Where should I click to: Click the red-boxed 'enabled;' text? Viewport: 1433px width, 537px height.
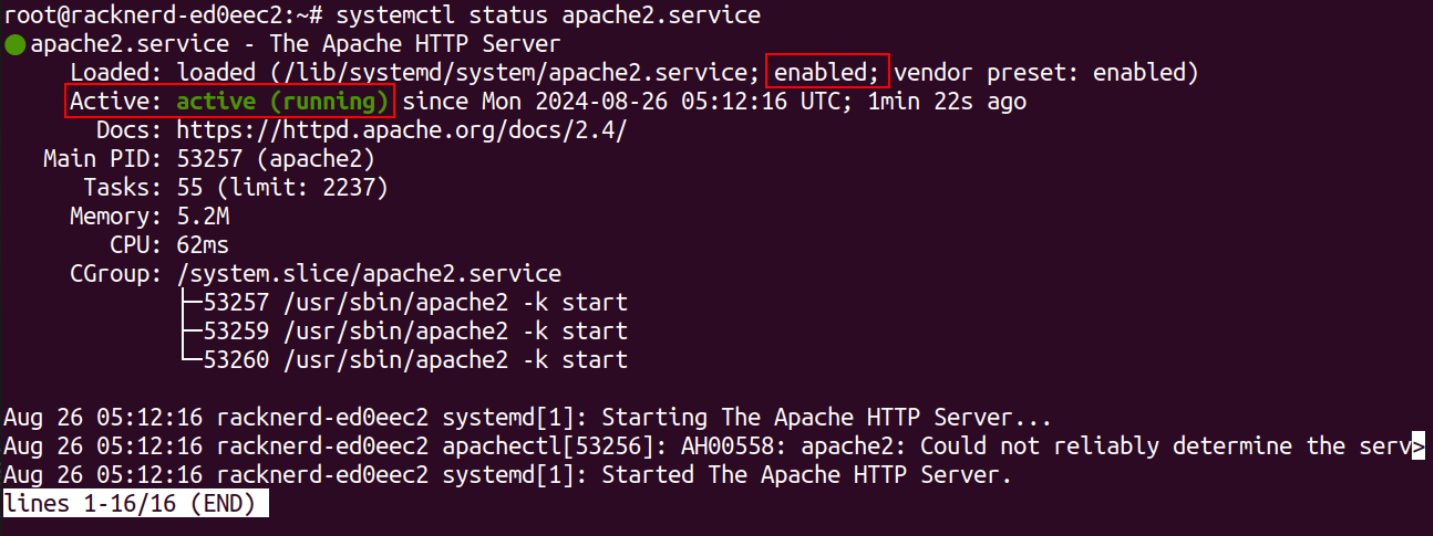[827, 72]
